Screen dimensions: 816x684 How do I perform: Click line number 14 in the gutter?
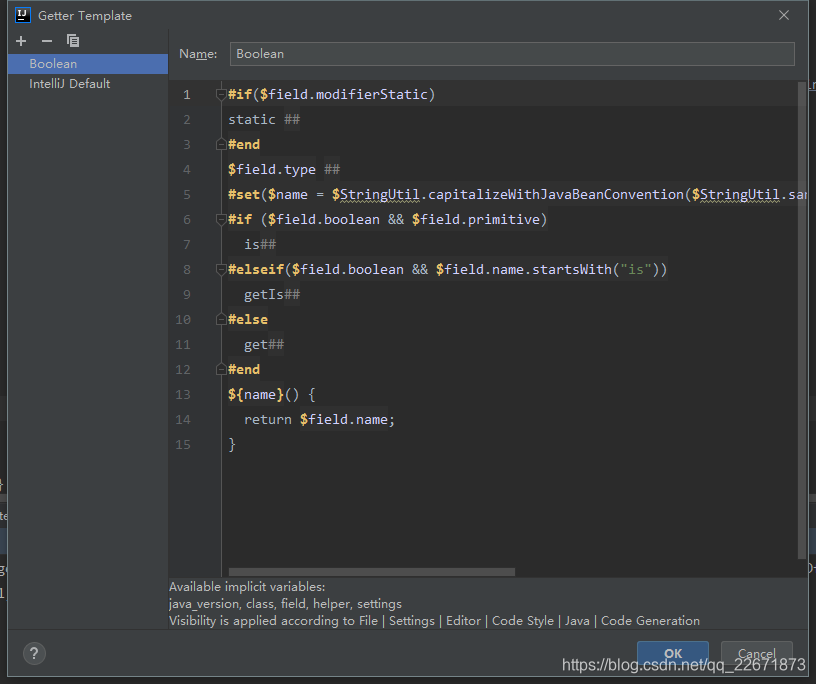click(183, 419)
